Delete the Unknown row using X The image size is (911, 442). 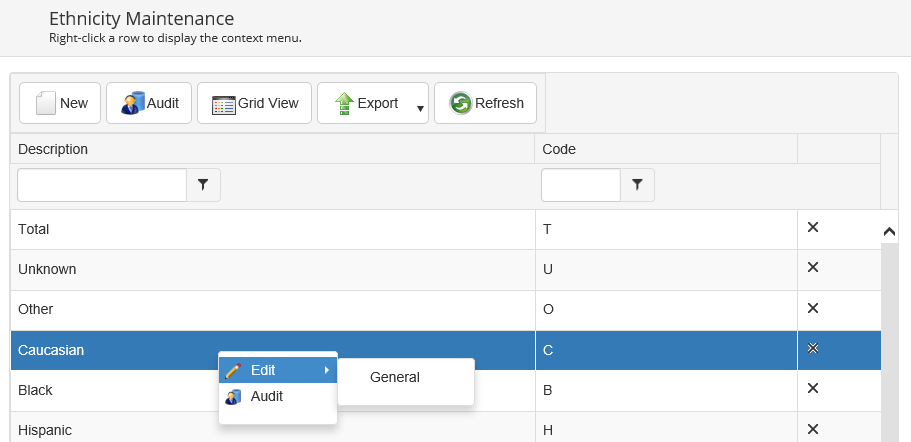click(x=813, y=267)
